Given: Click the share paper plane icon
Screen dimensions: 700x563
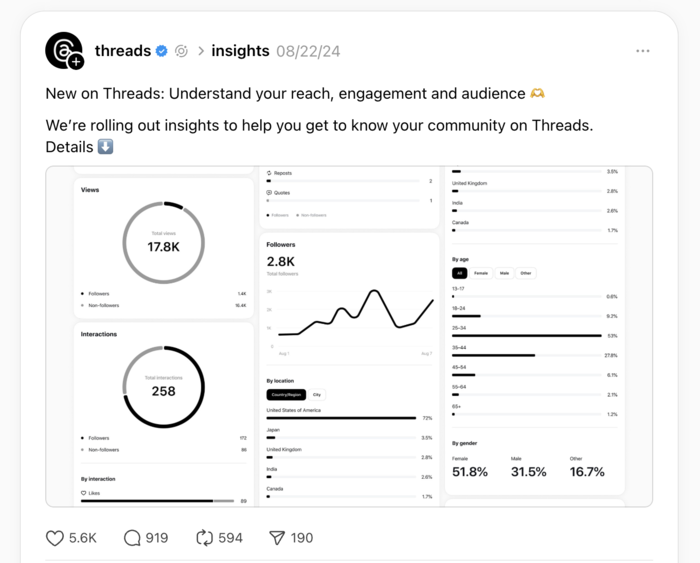Looking at the screenshot, I should tap(277, 538).
